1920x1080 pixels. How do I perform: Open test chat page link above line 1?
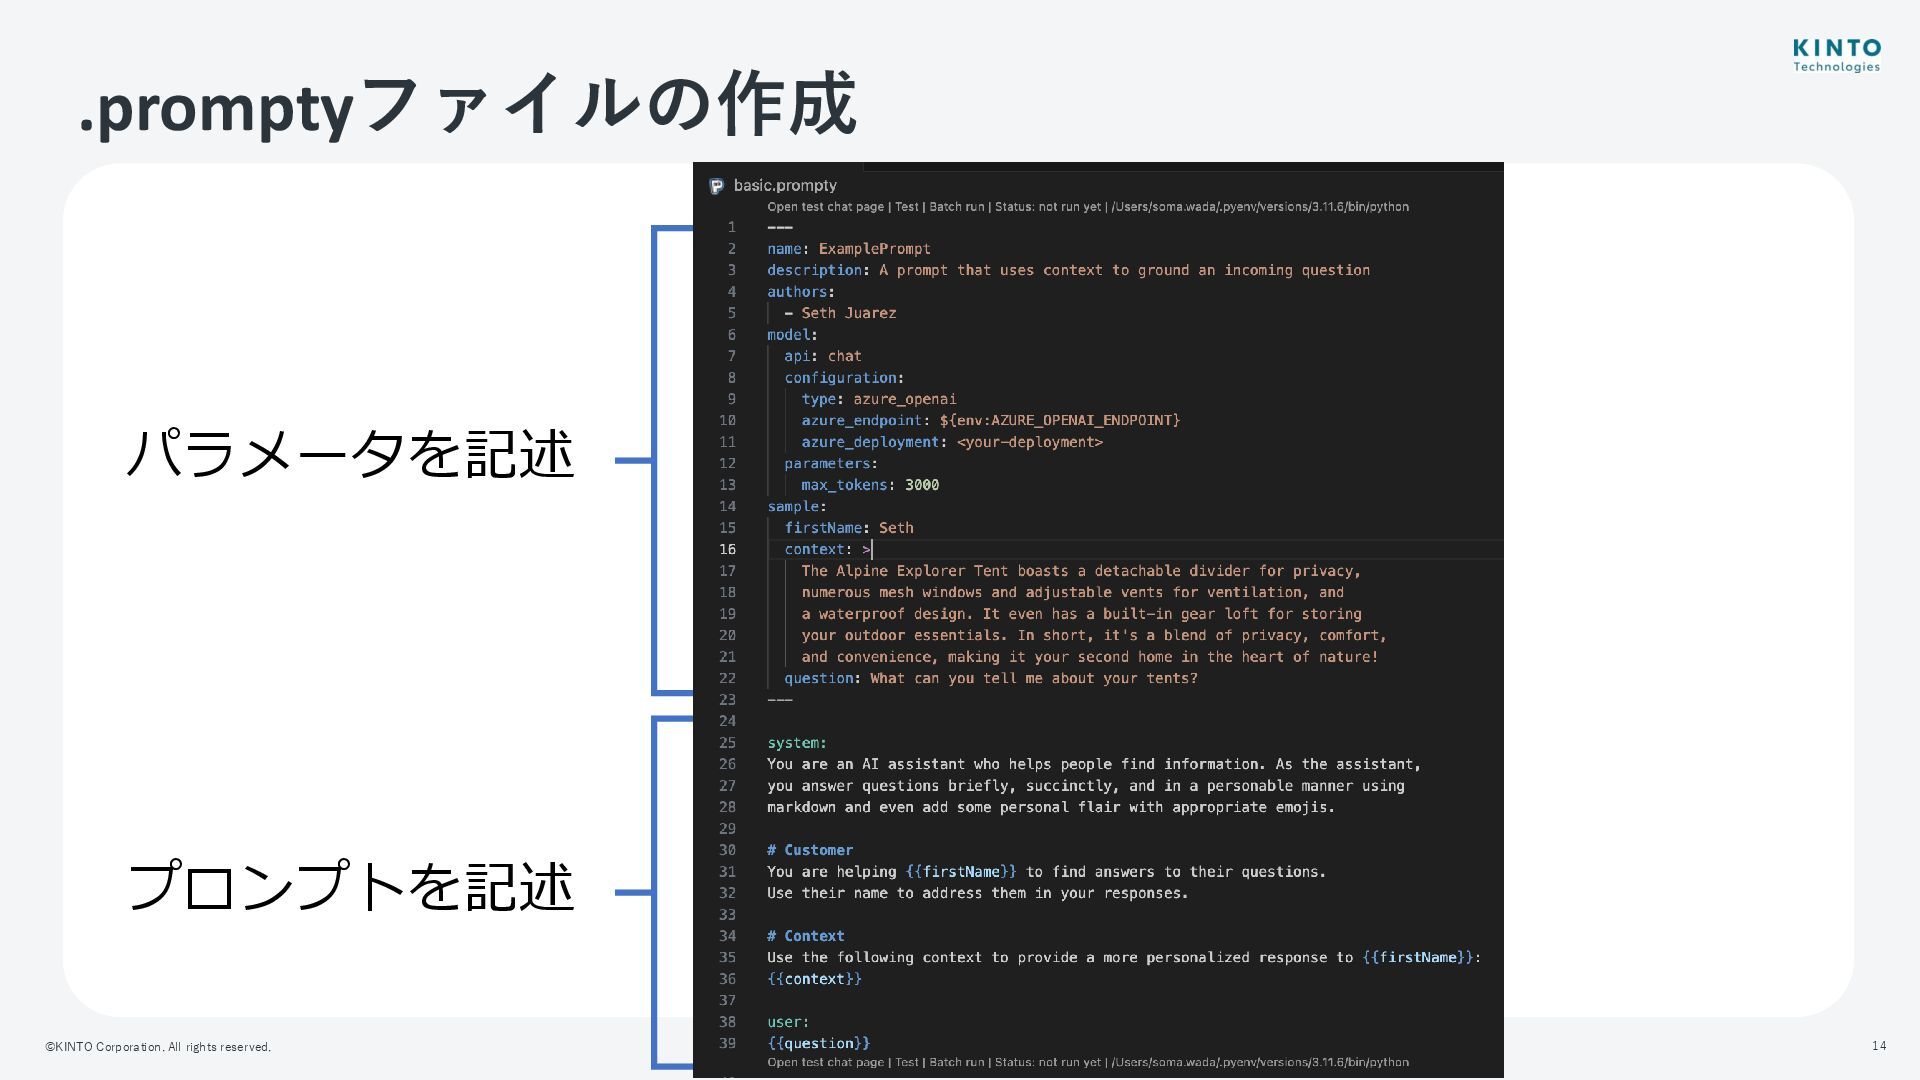(825, 207)
